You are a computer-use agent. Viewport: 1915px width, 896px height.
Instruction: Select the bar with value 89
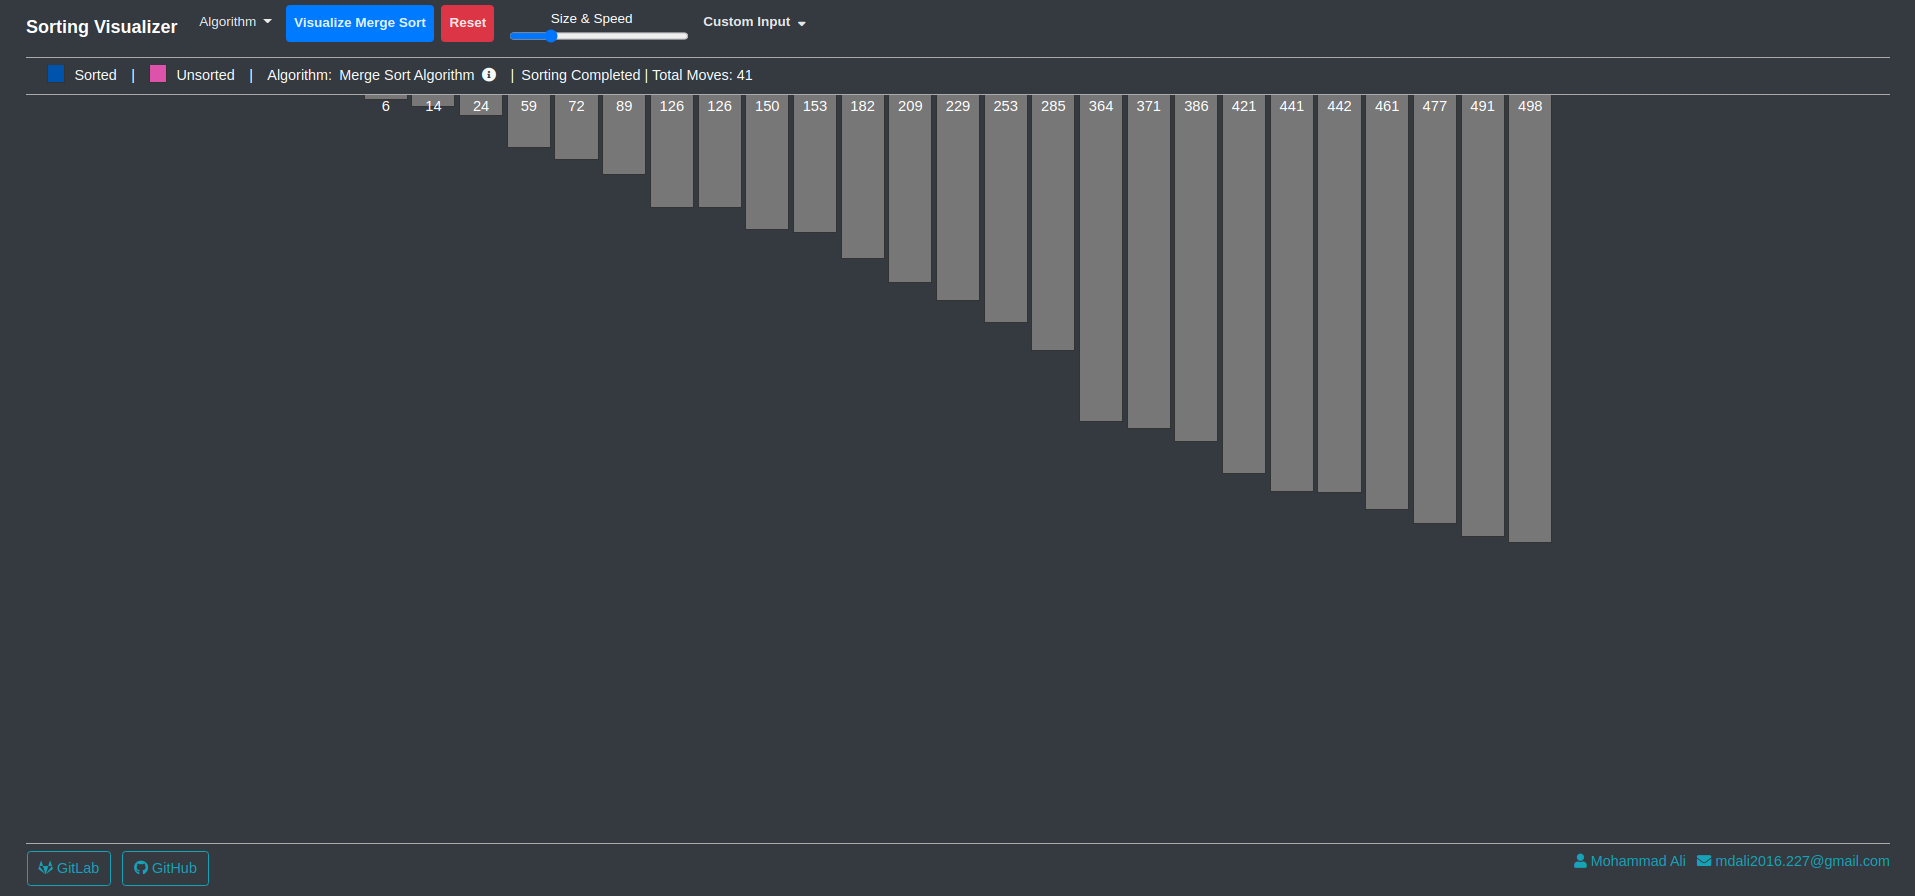[624, 135]
